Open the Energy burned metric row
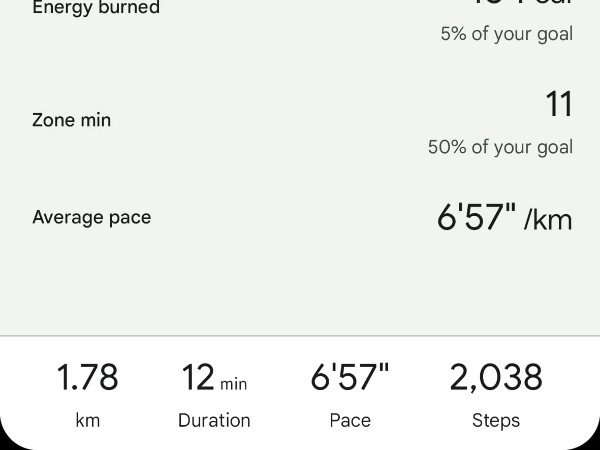Image resolution: width=600 pixels, height=450 pixels. click(x=300, y=21)
